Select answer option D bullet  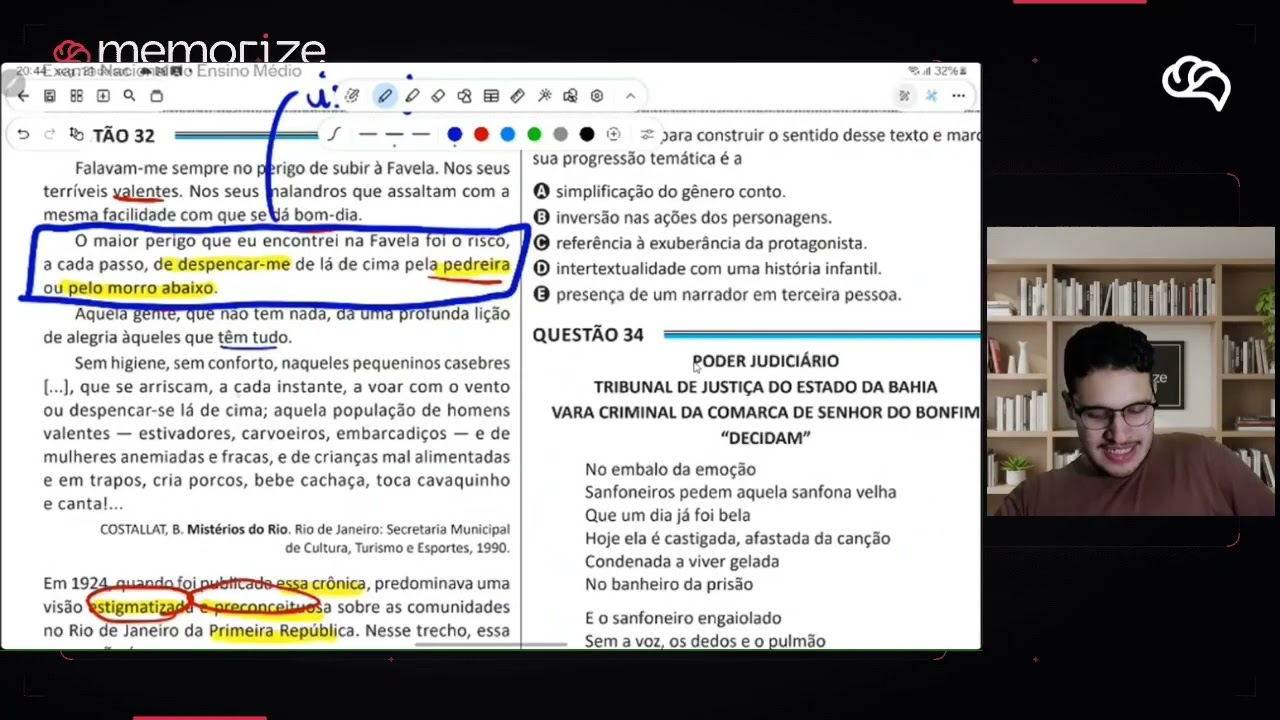(541, 268)
